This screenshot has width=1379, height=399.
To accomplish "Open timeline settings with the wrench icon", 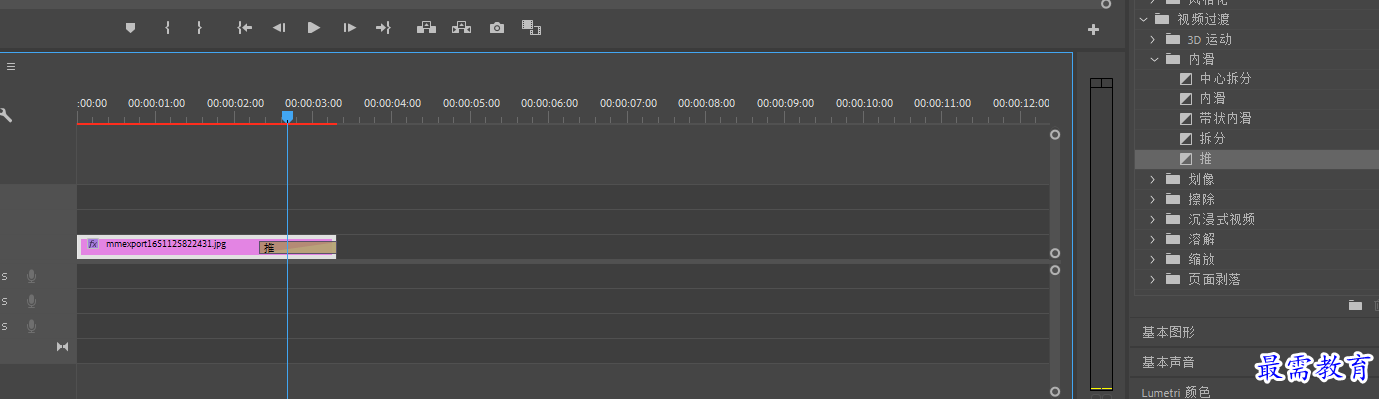I will [x=6, y=115].
